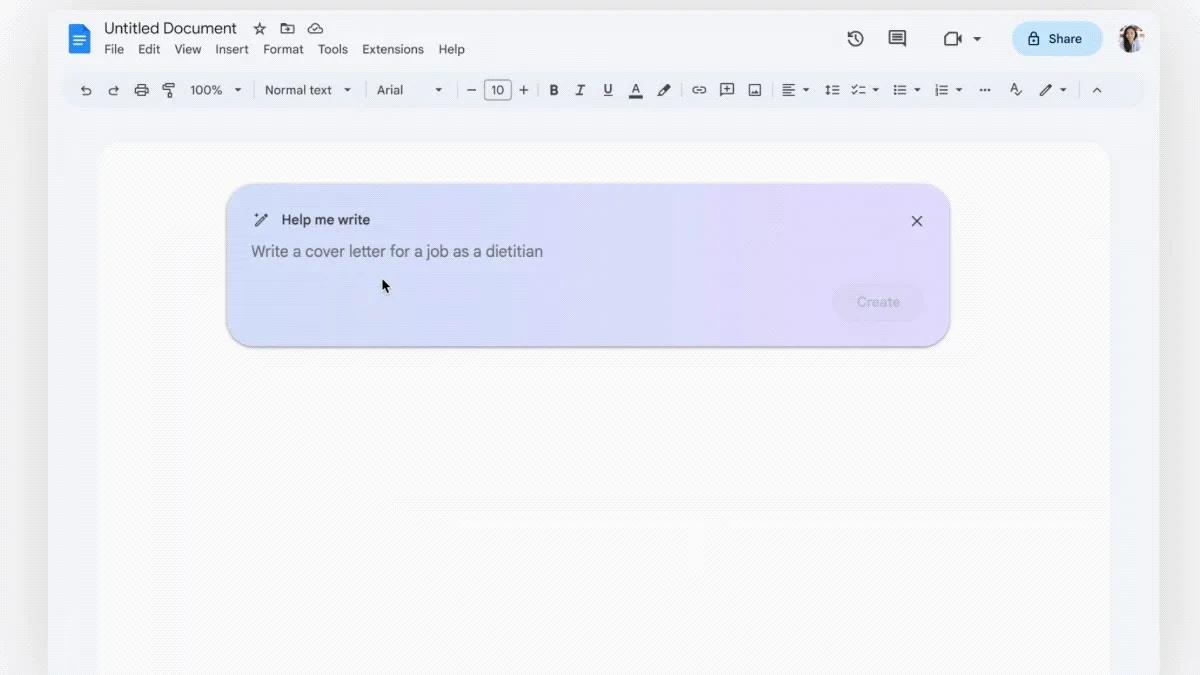Screen dimensions: 1200x675
Task: Select the Paint format tool
Action: pyautogui.click(x=169, y=90)
